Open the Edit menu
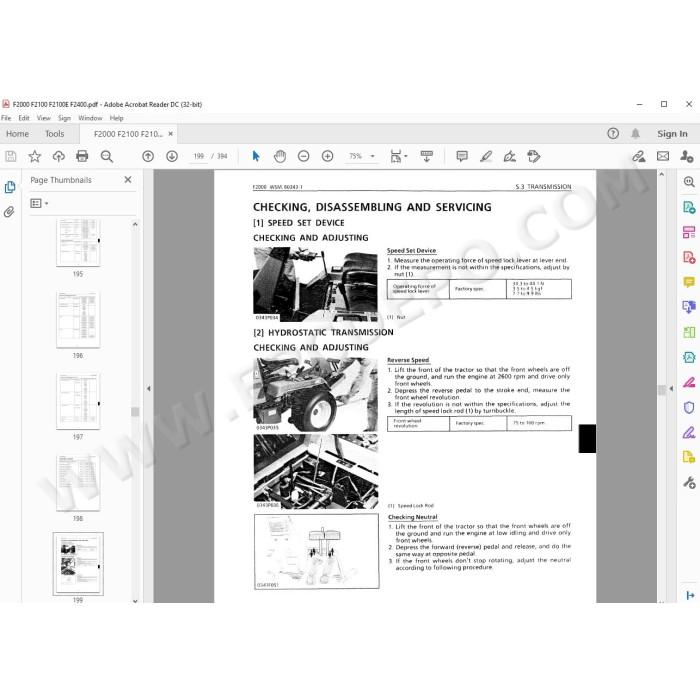 pyautogui.click(x=24, y=118)
